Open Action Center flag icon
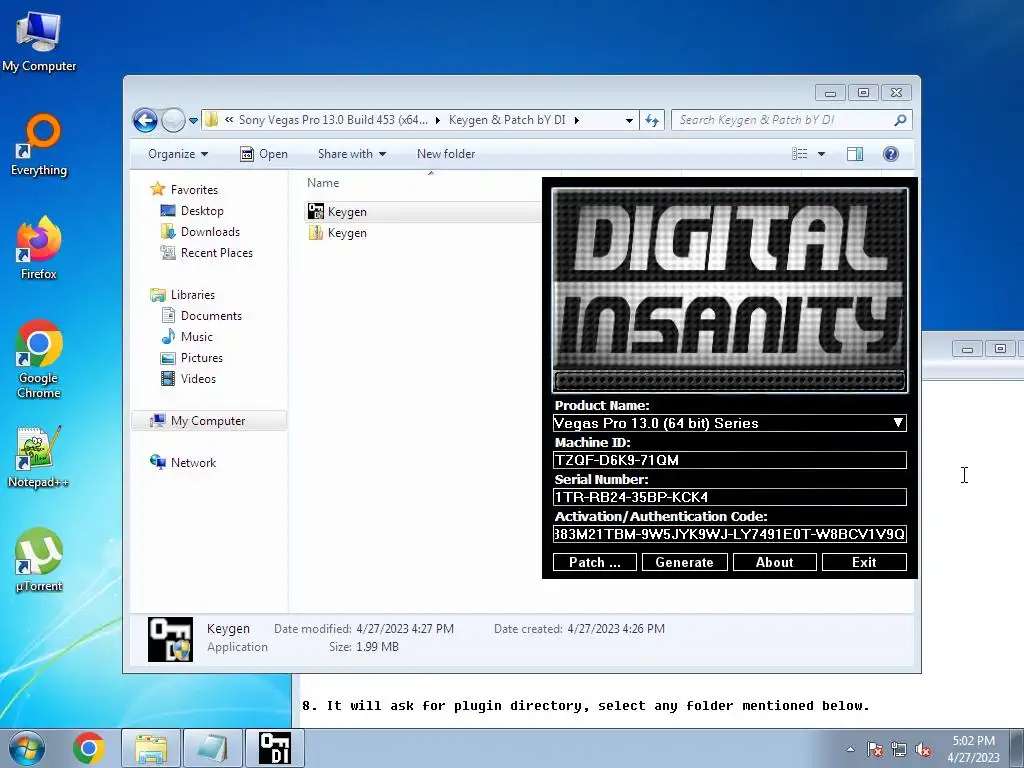 (875, 749)
